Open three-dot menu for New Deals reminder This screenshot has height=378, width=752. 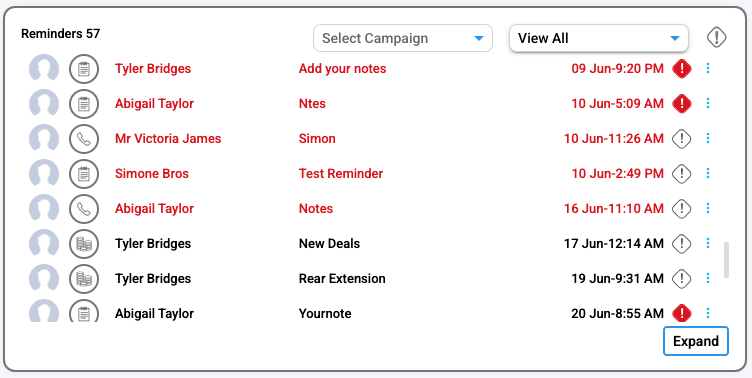[708, 244]
